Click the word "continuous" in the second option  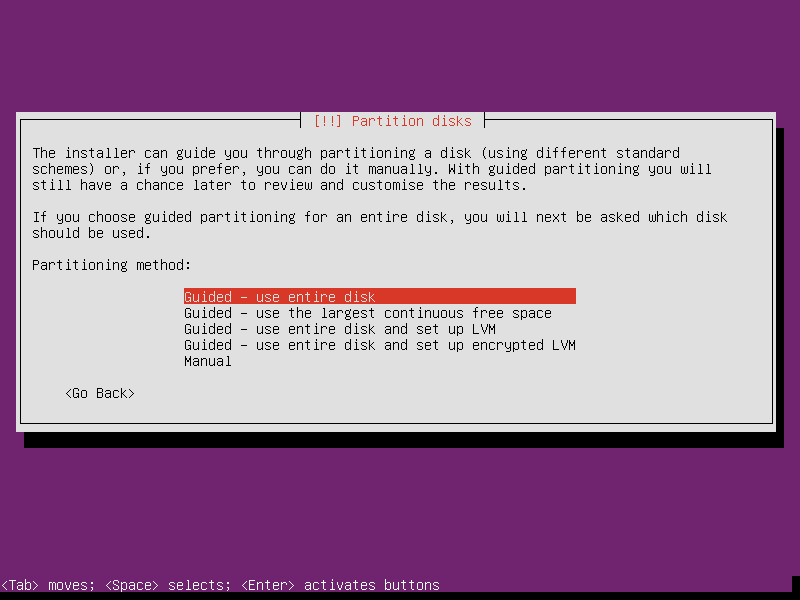click(423, 313)
